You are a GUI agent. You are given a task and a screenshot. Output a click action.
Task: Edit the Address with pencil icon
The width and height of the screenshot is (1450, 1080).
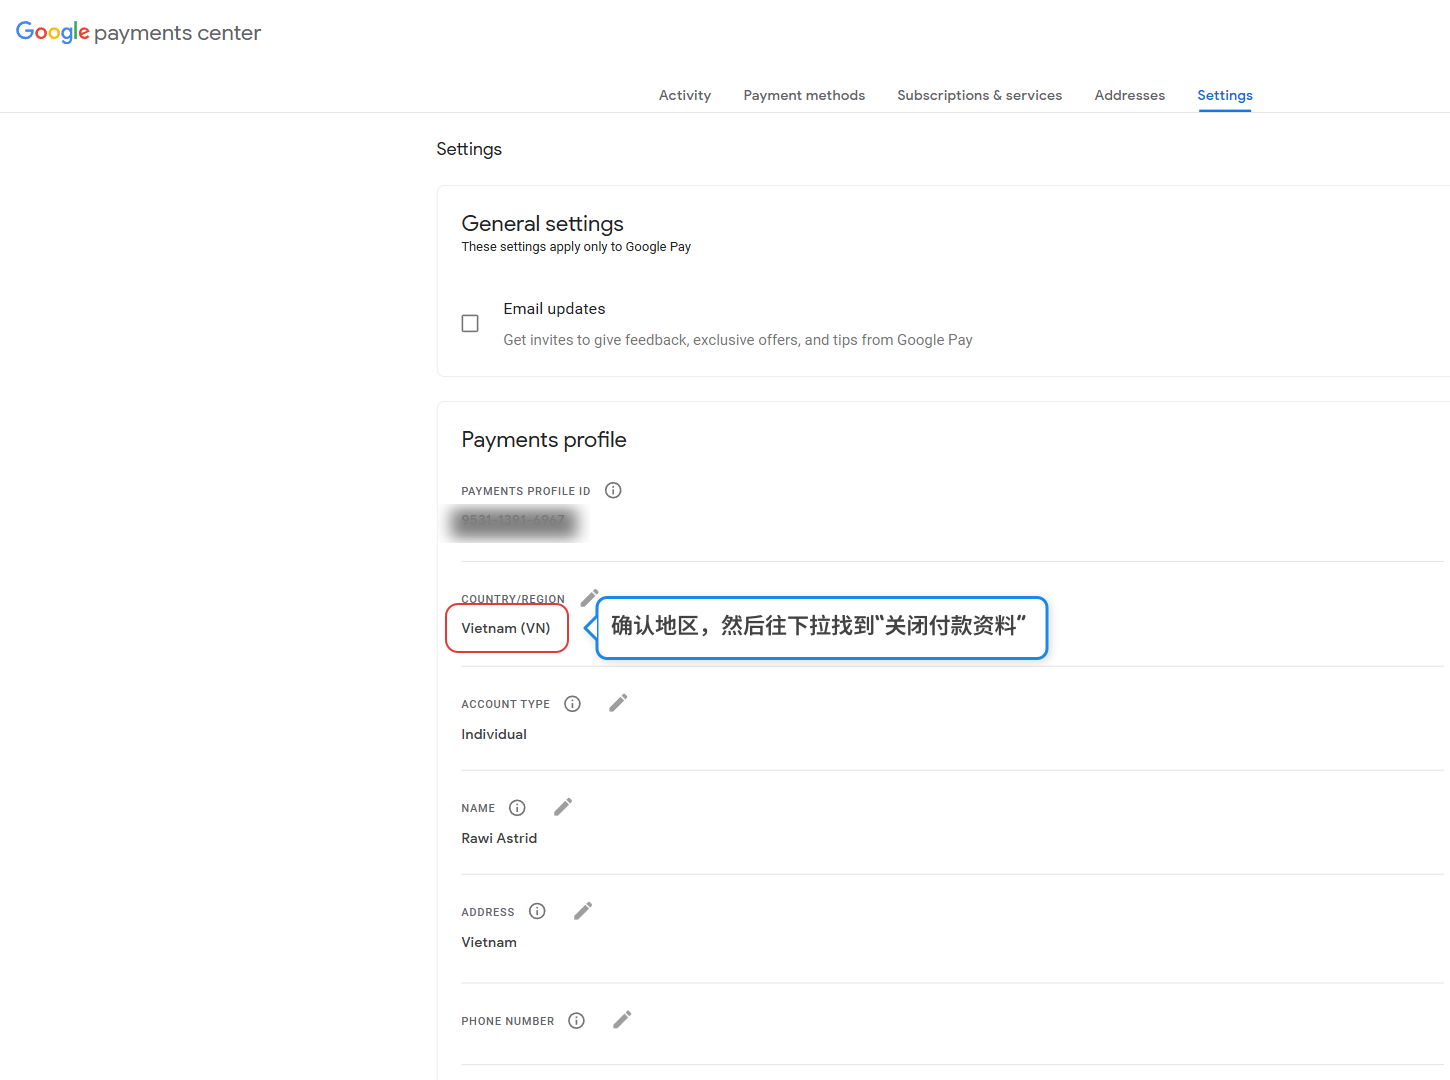coord(583,911)
